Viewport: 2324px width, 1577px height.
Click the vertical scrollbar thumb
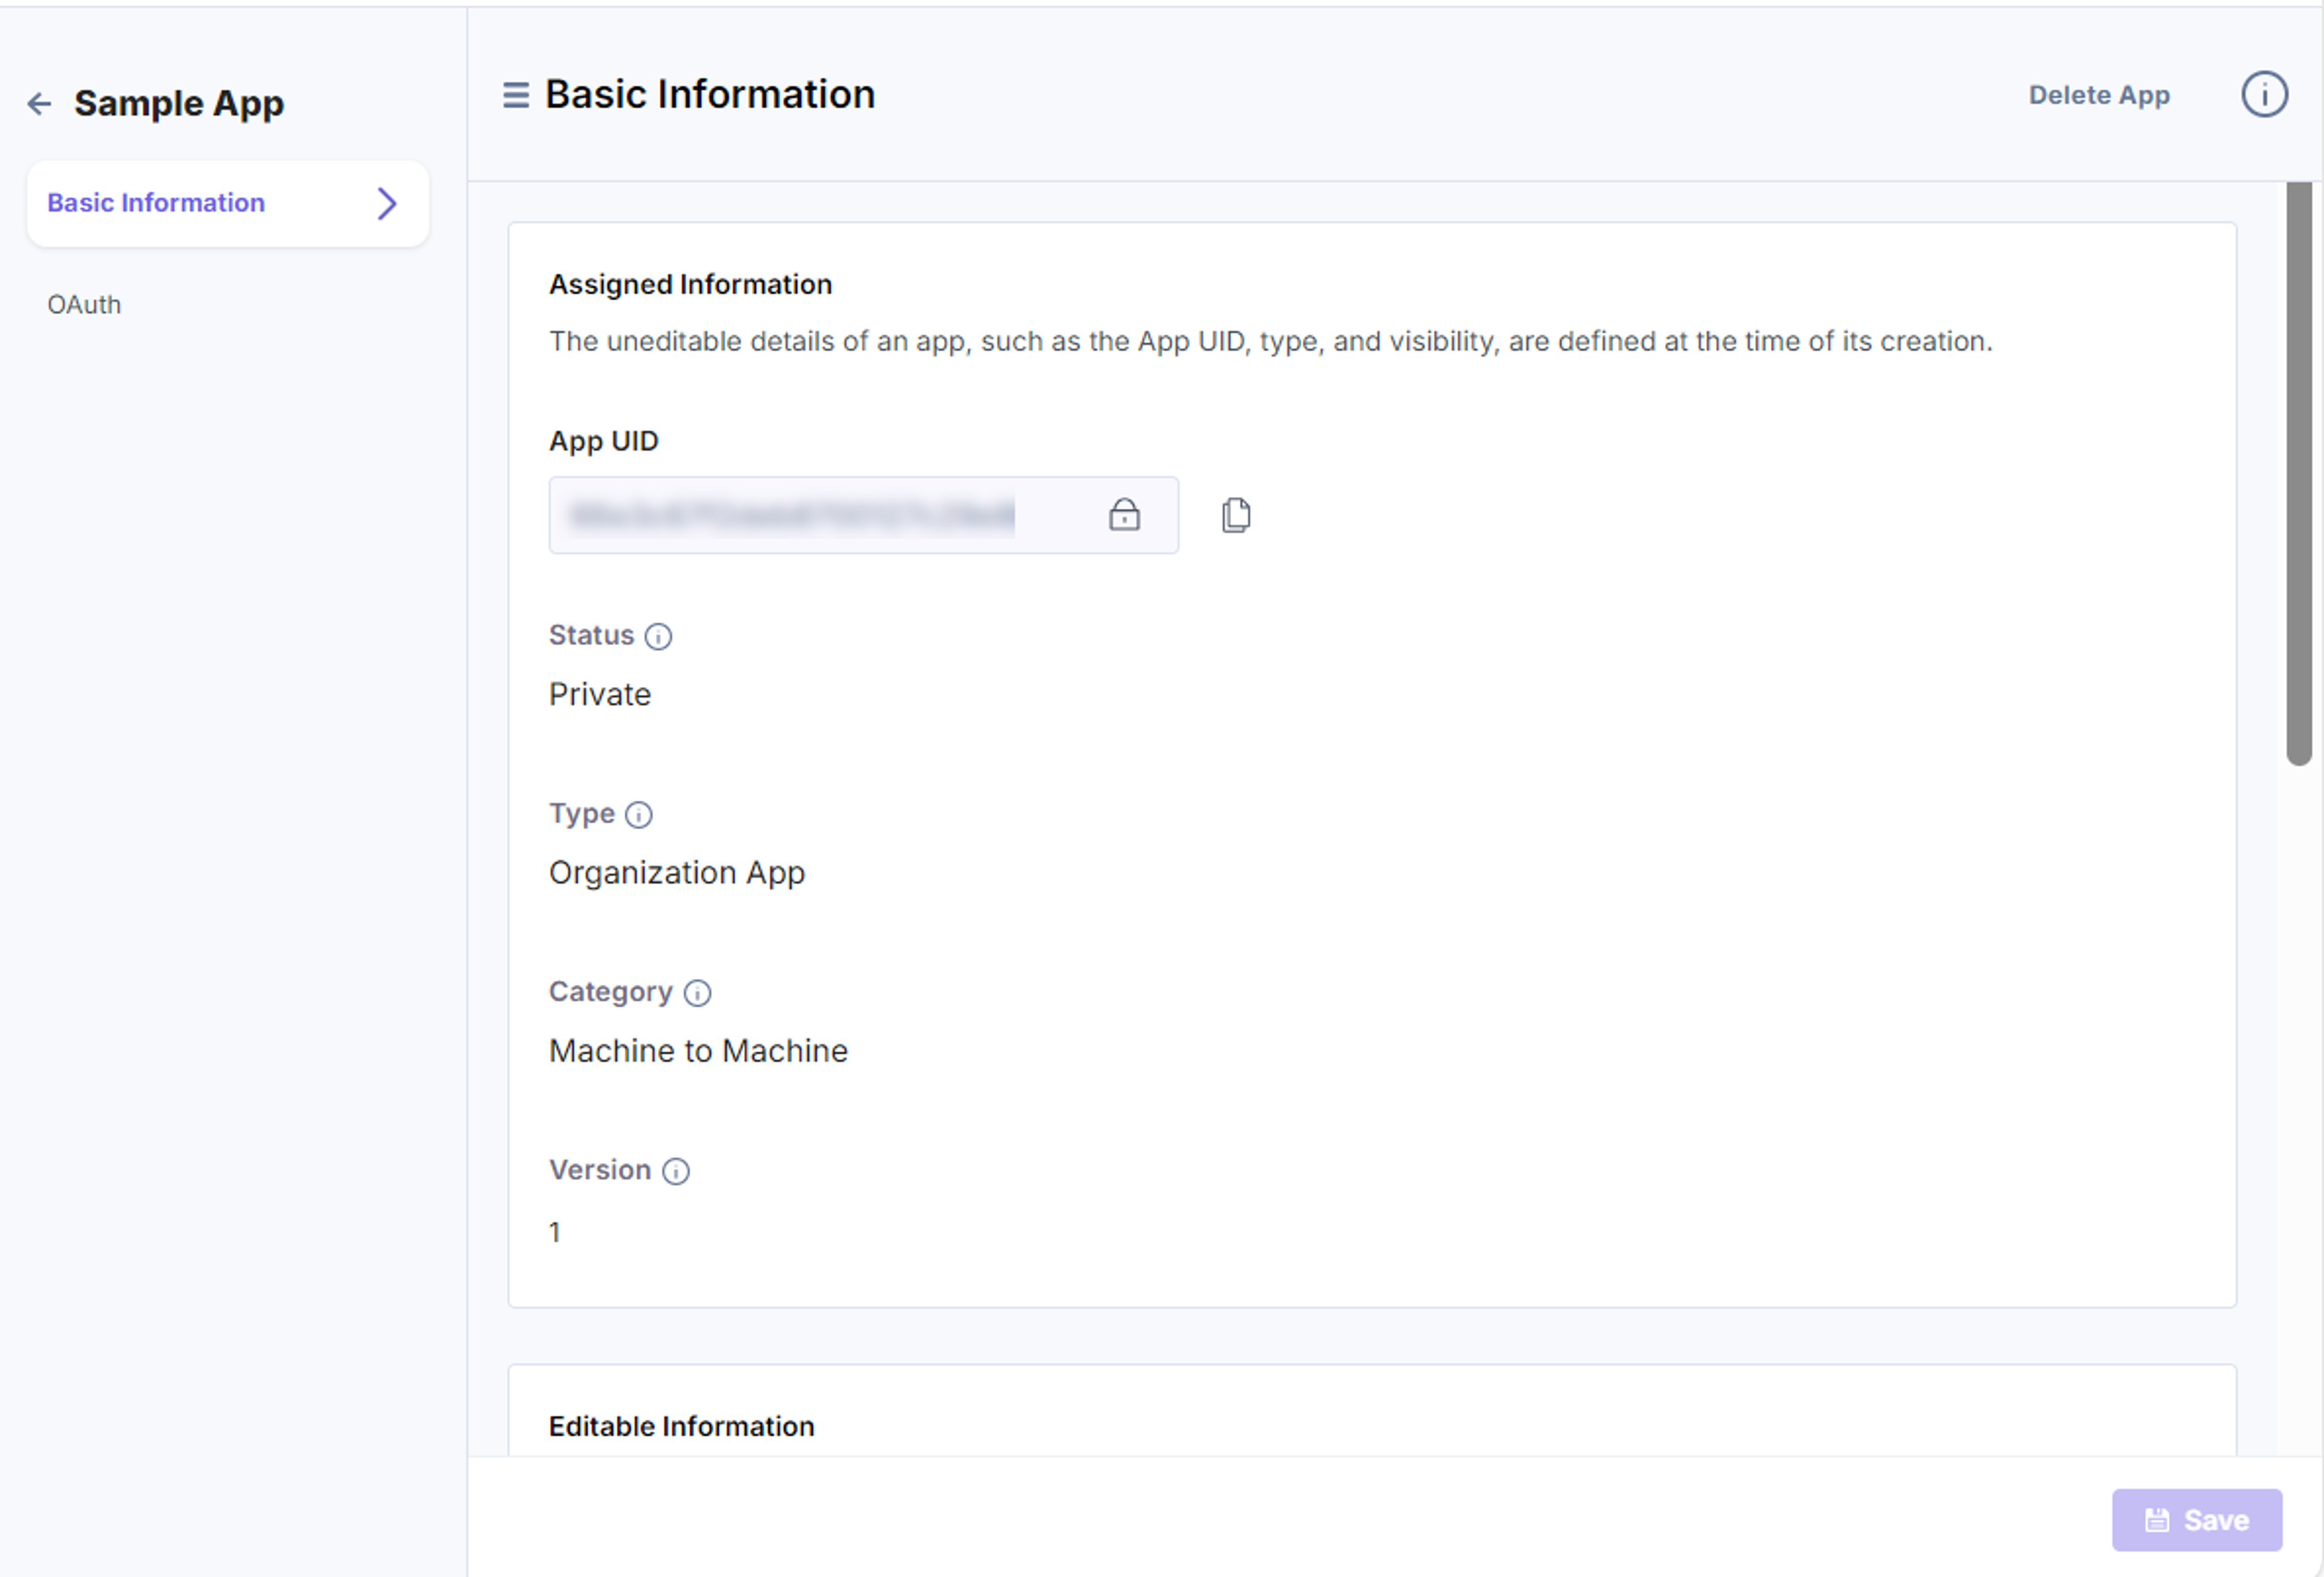coord(2299,473)
